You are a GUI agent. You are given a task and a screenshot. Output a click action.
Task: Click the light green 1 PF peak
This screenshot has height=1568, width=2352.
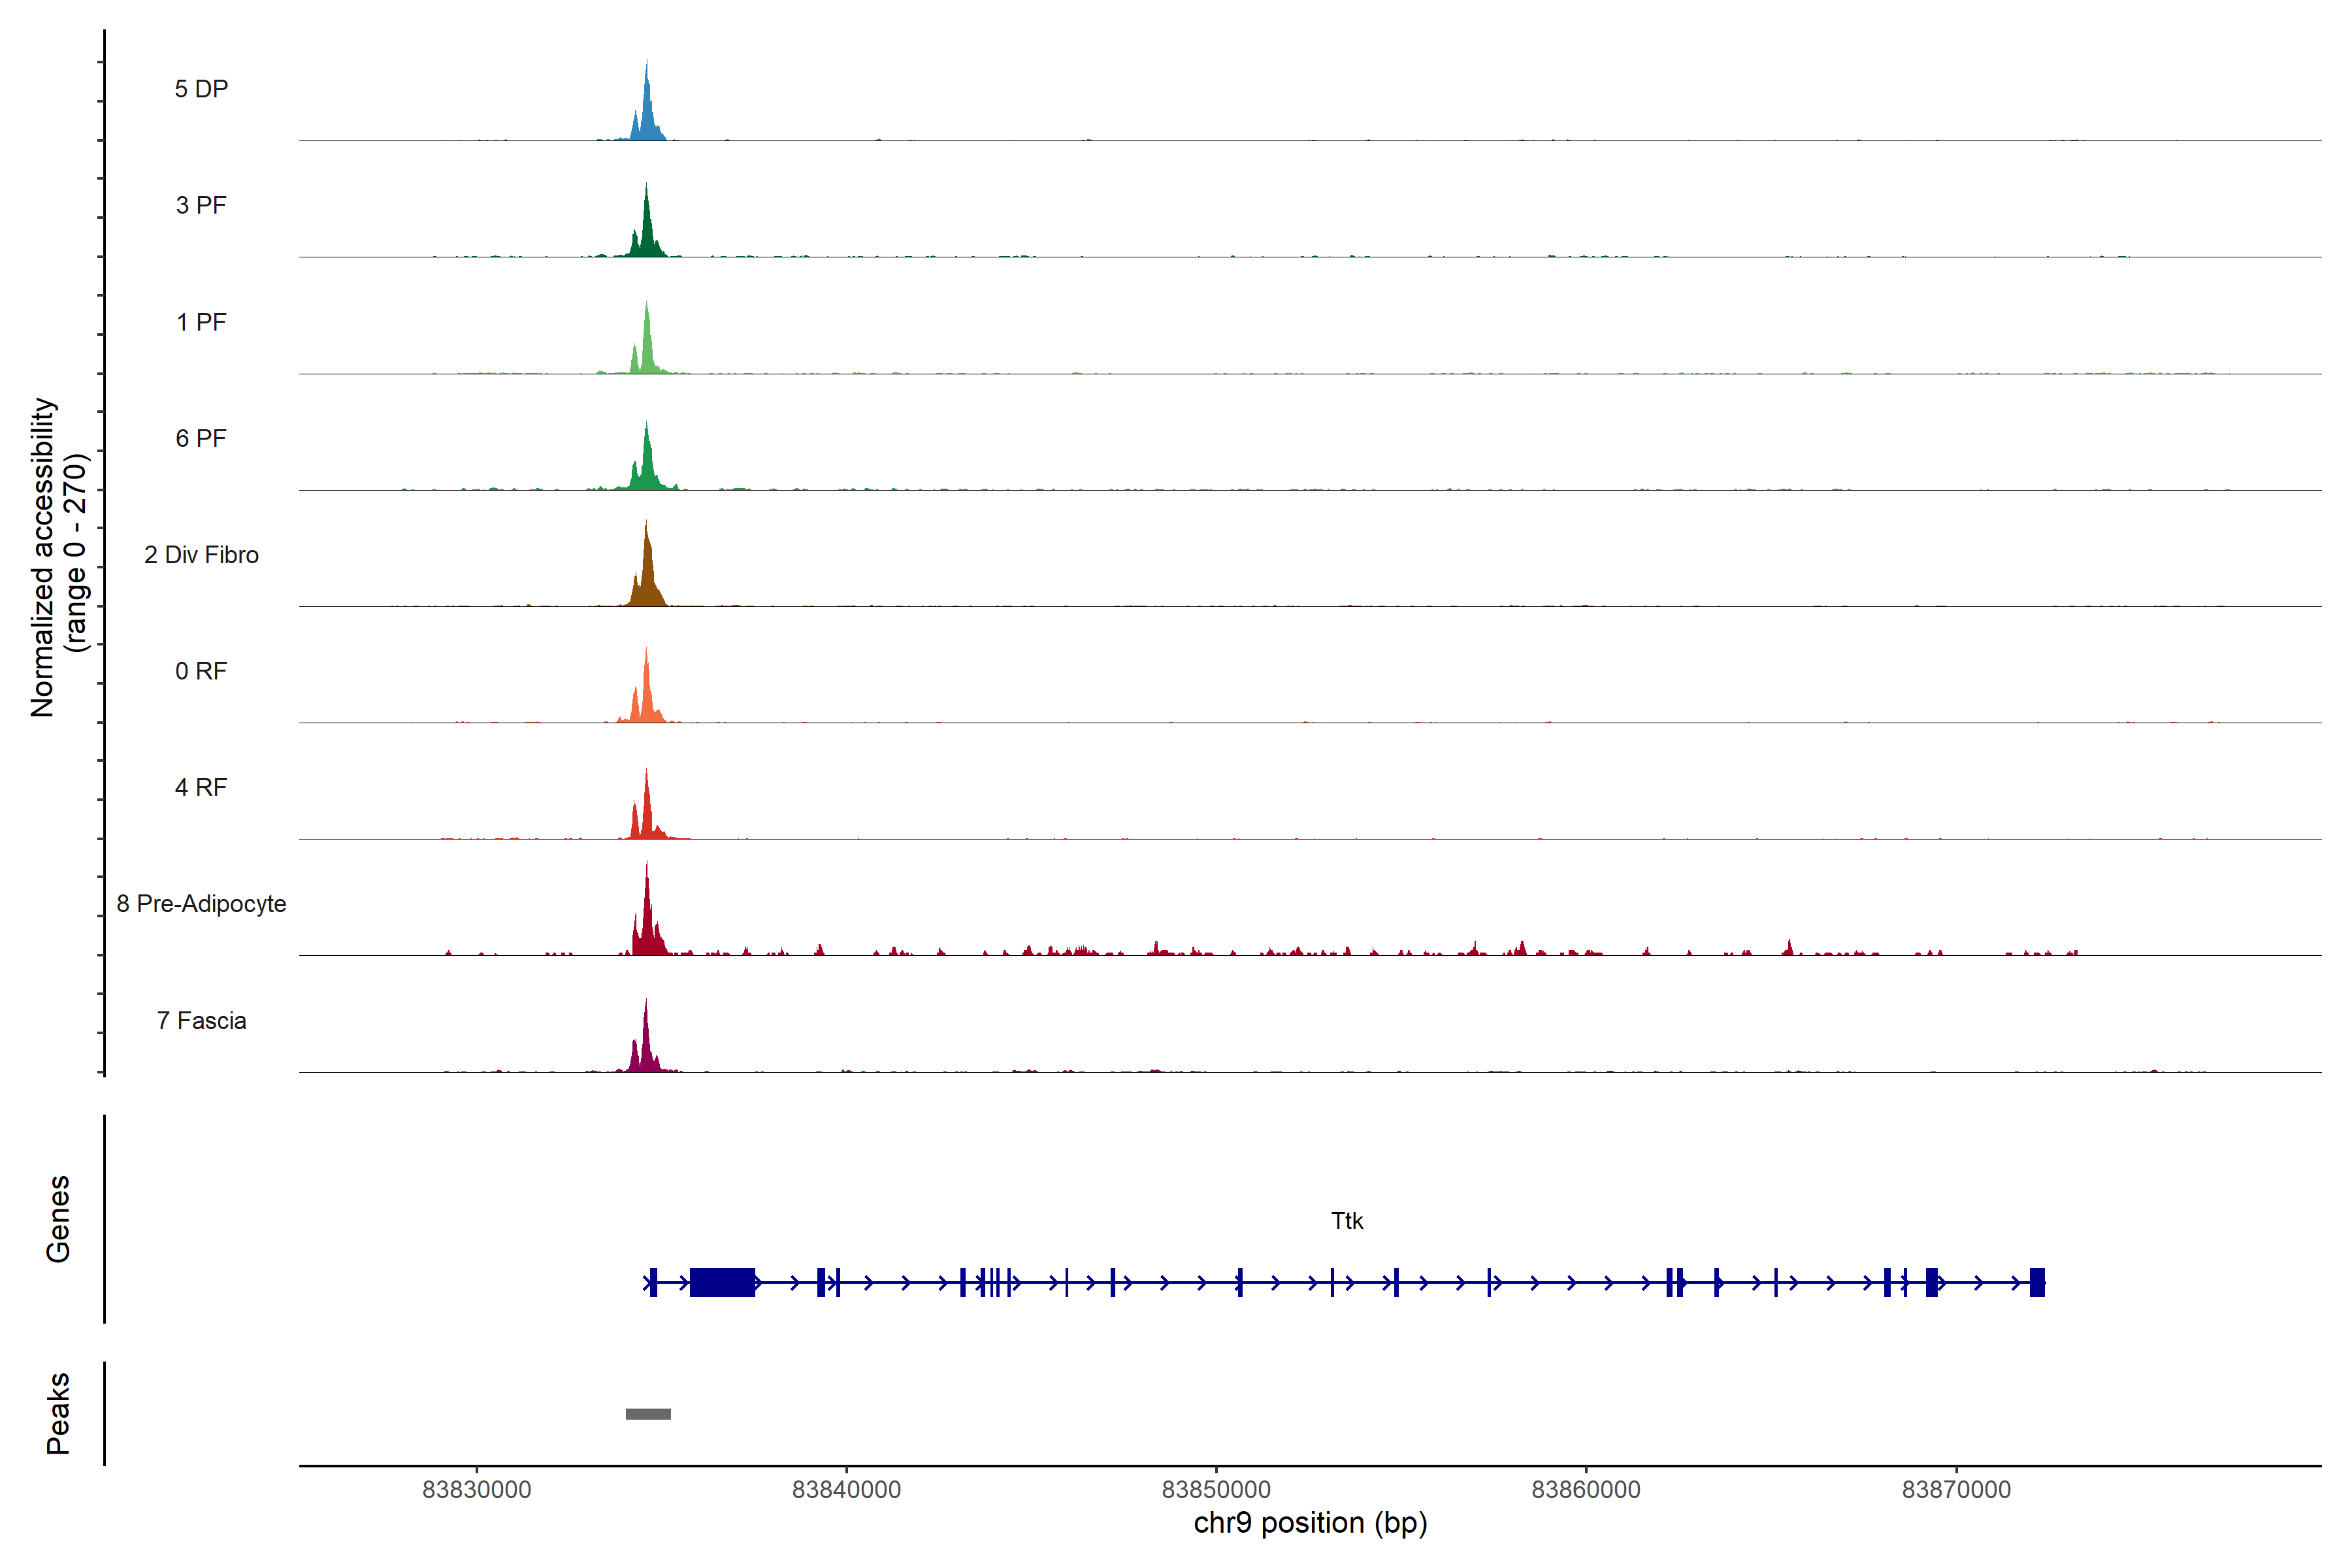click(648, 350)
